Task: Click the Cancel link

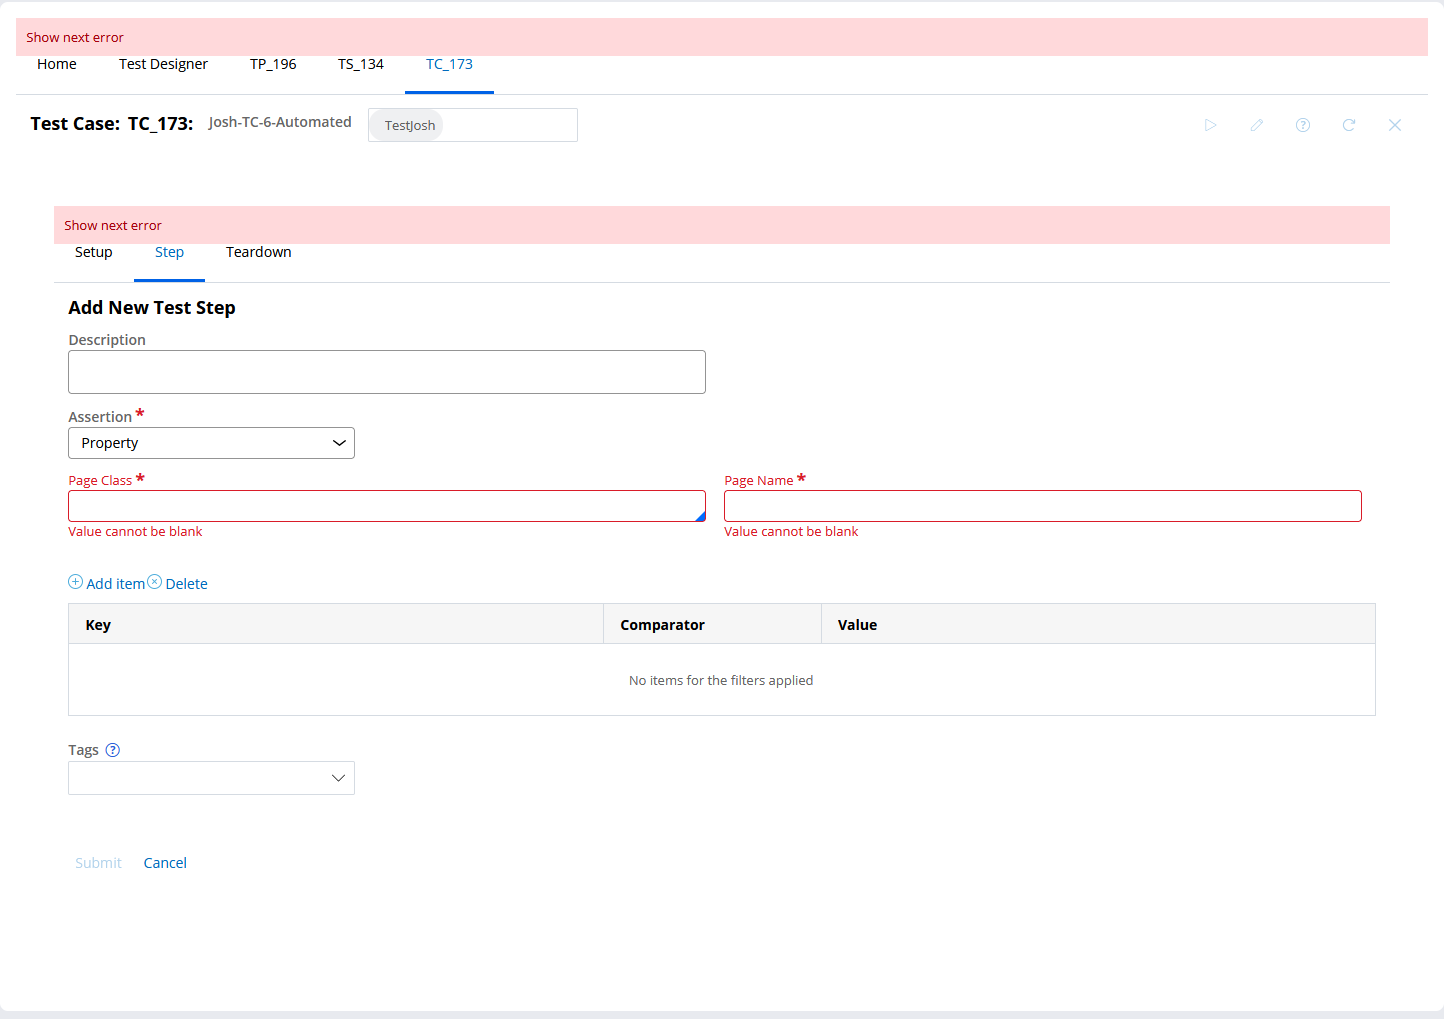Action: [x=165, y=863]
